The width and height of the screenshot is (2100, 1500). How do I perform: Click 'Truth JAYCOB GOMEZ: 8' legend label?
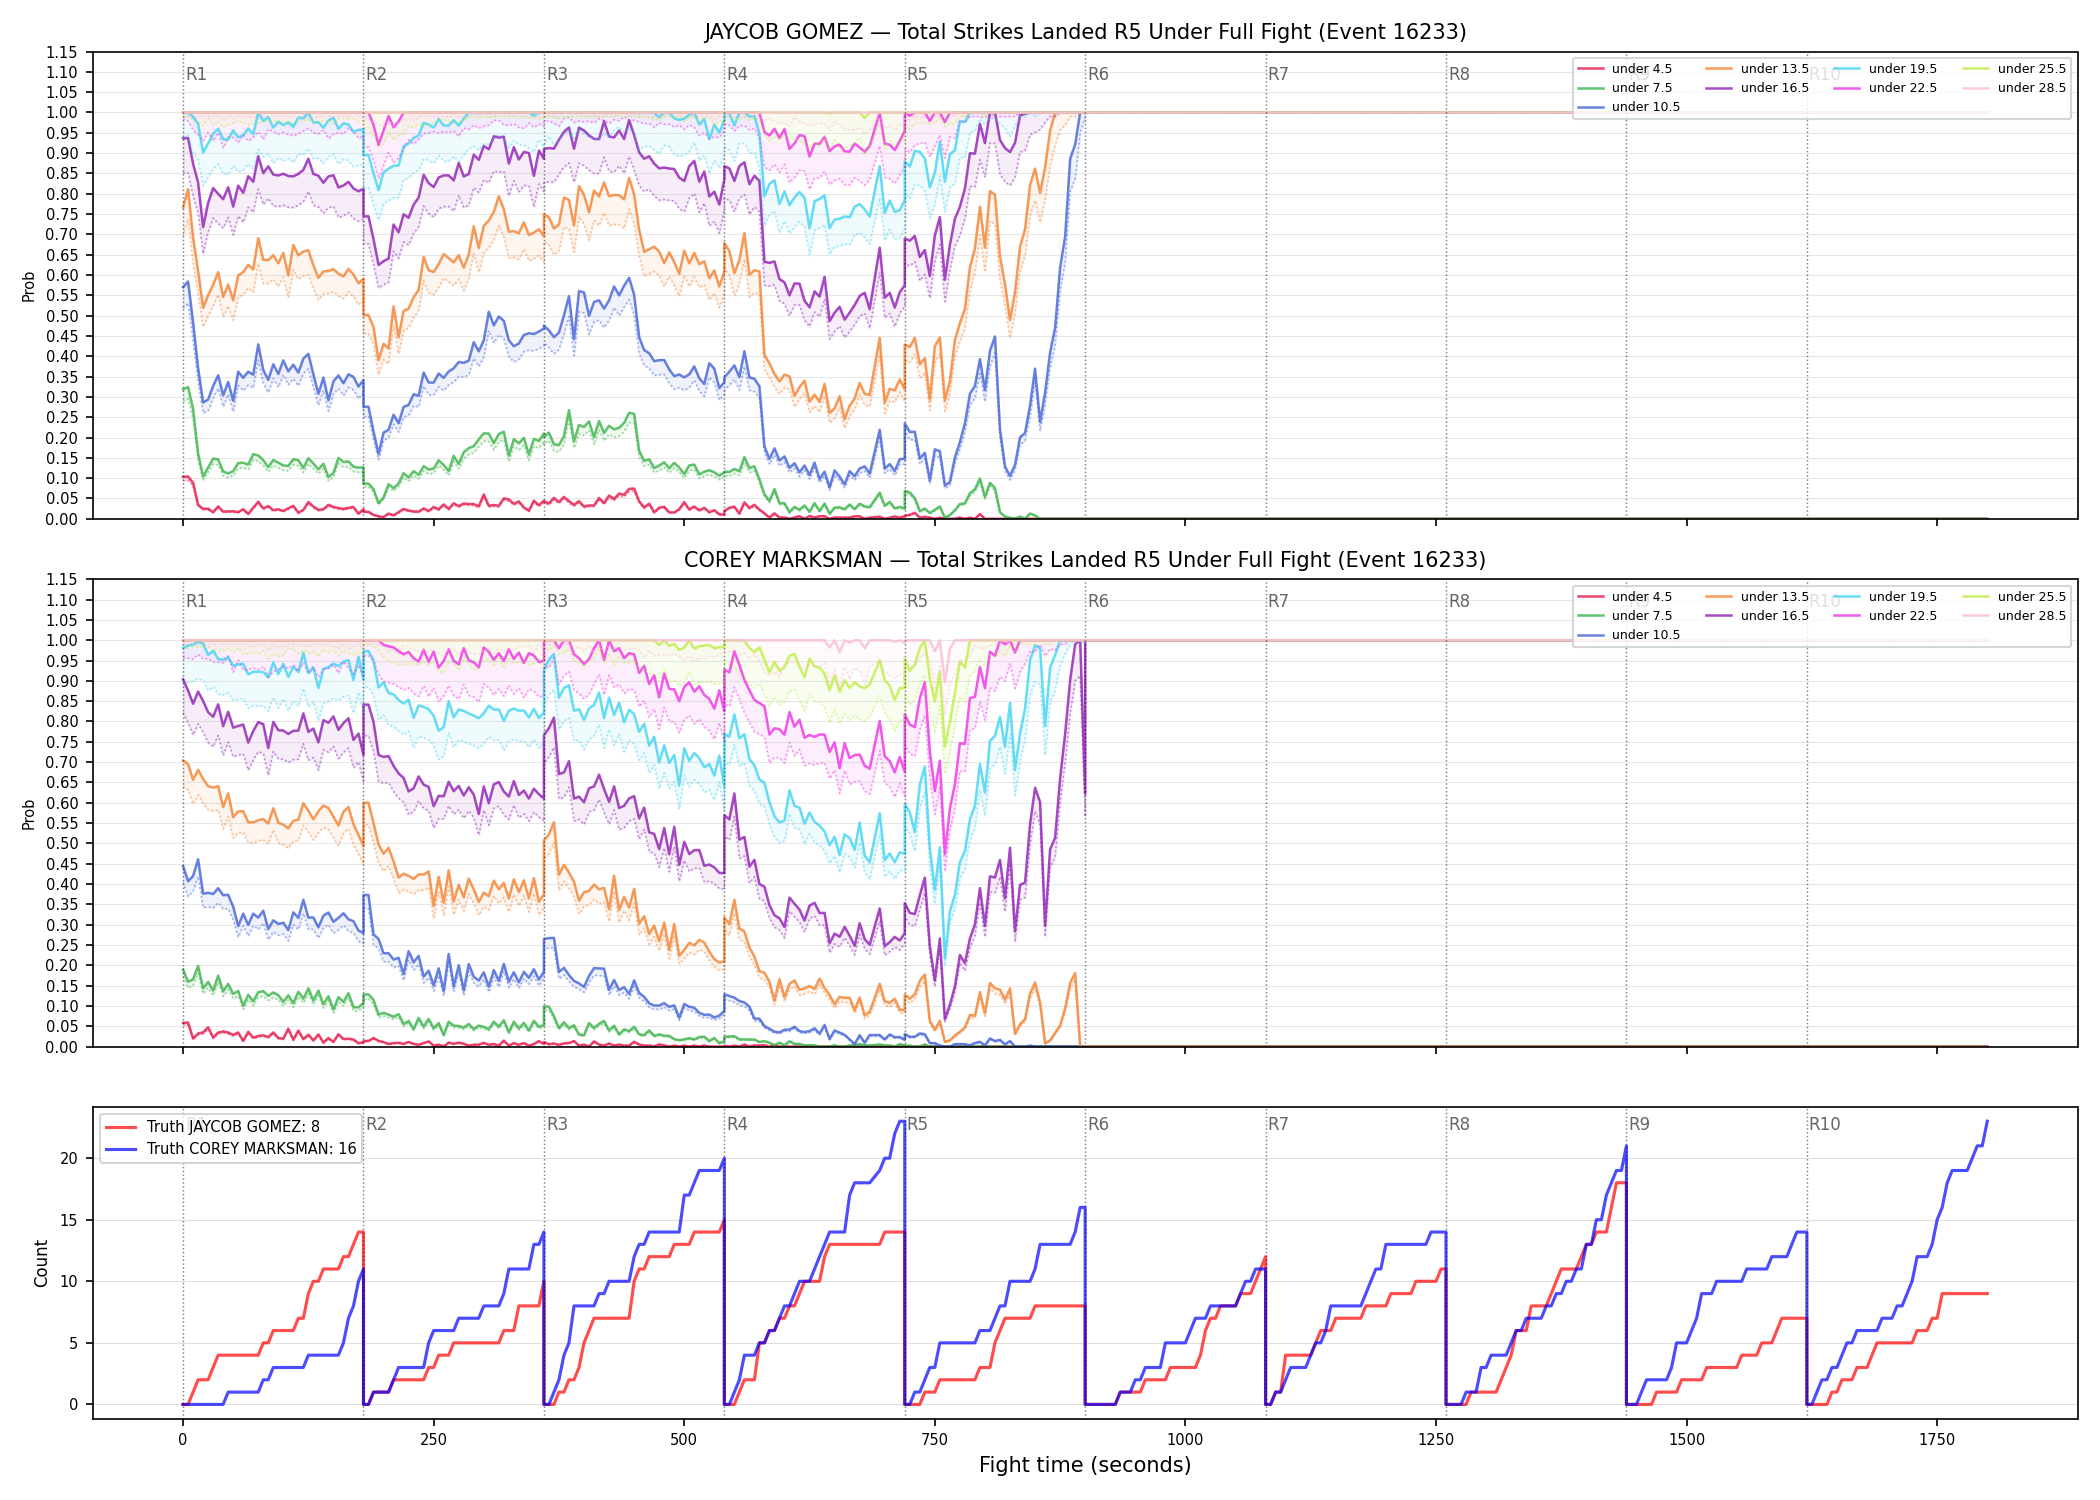click(x=233, y=1127)
